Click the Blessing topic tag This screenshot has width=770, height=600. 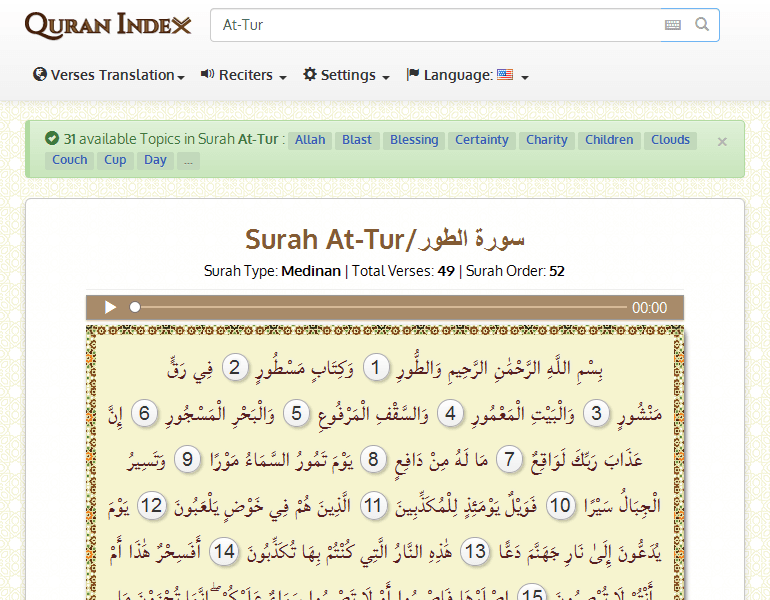(414, 140)
